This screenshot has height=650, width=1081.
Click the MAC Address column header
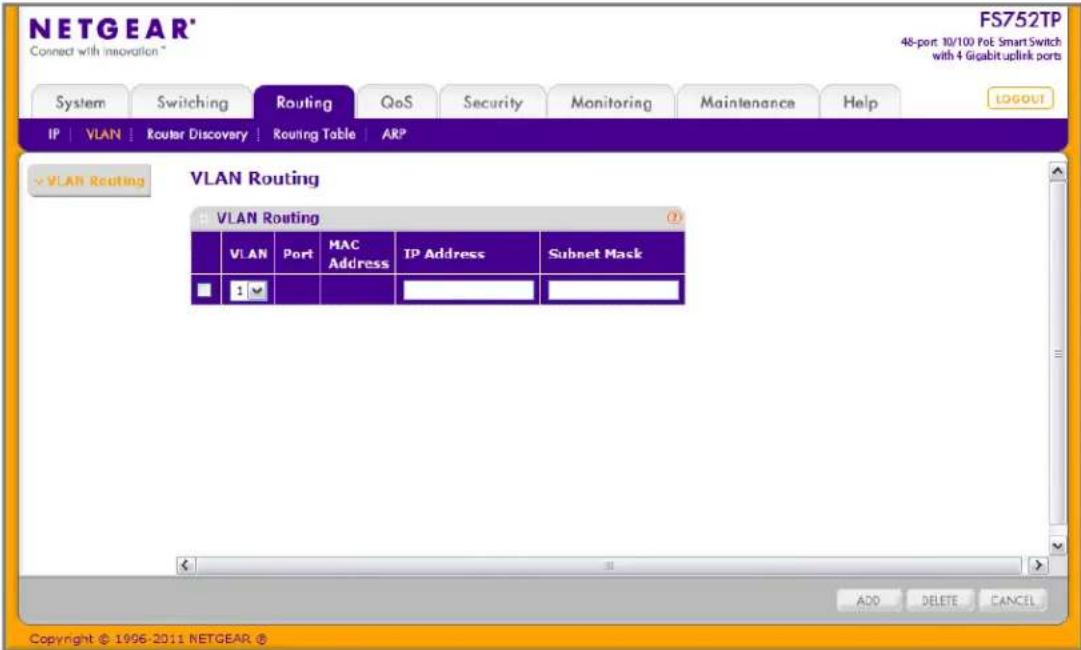[358, 254]
